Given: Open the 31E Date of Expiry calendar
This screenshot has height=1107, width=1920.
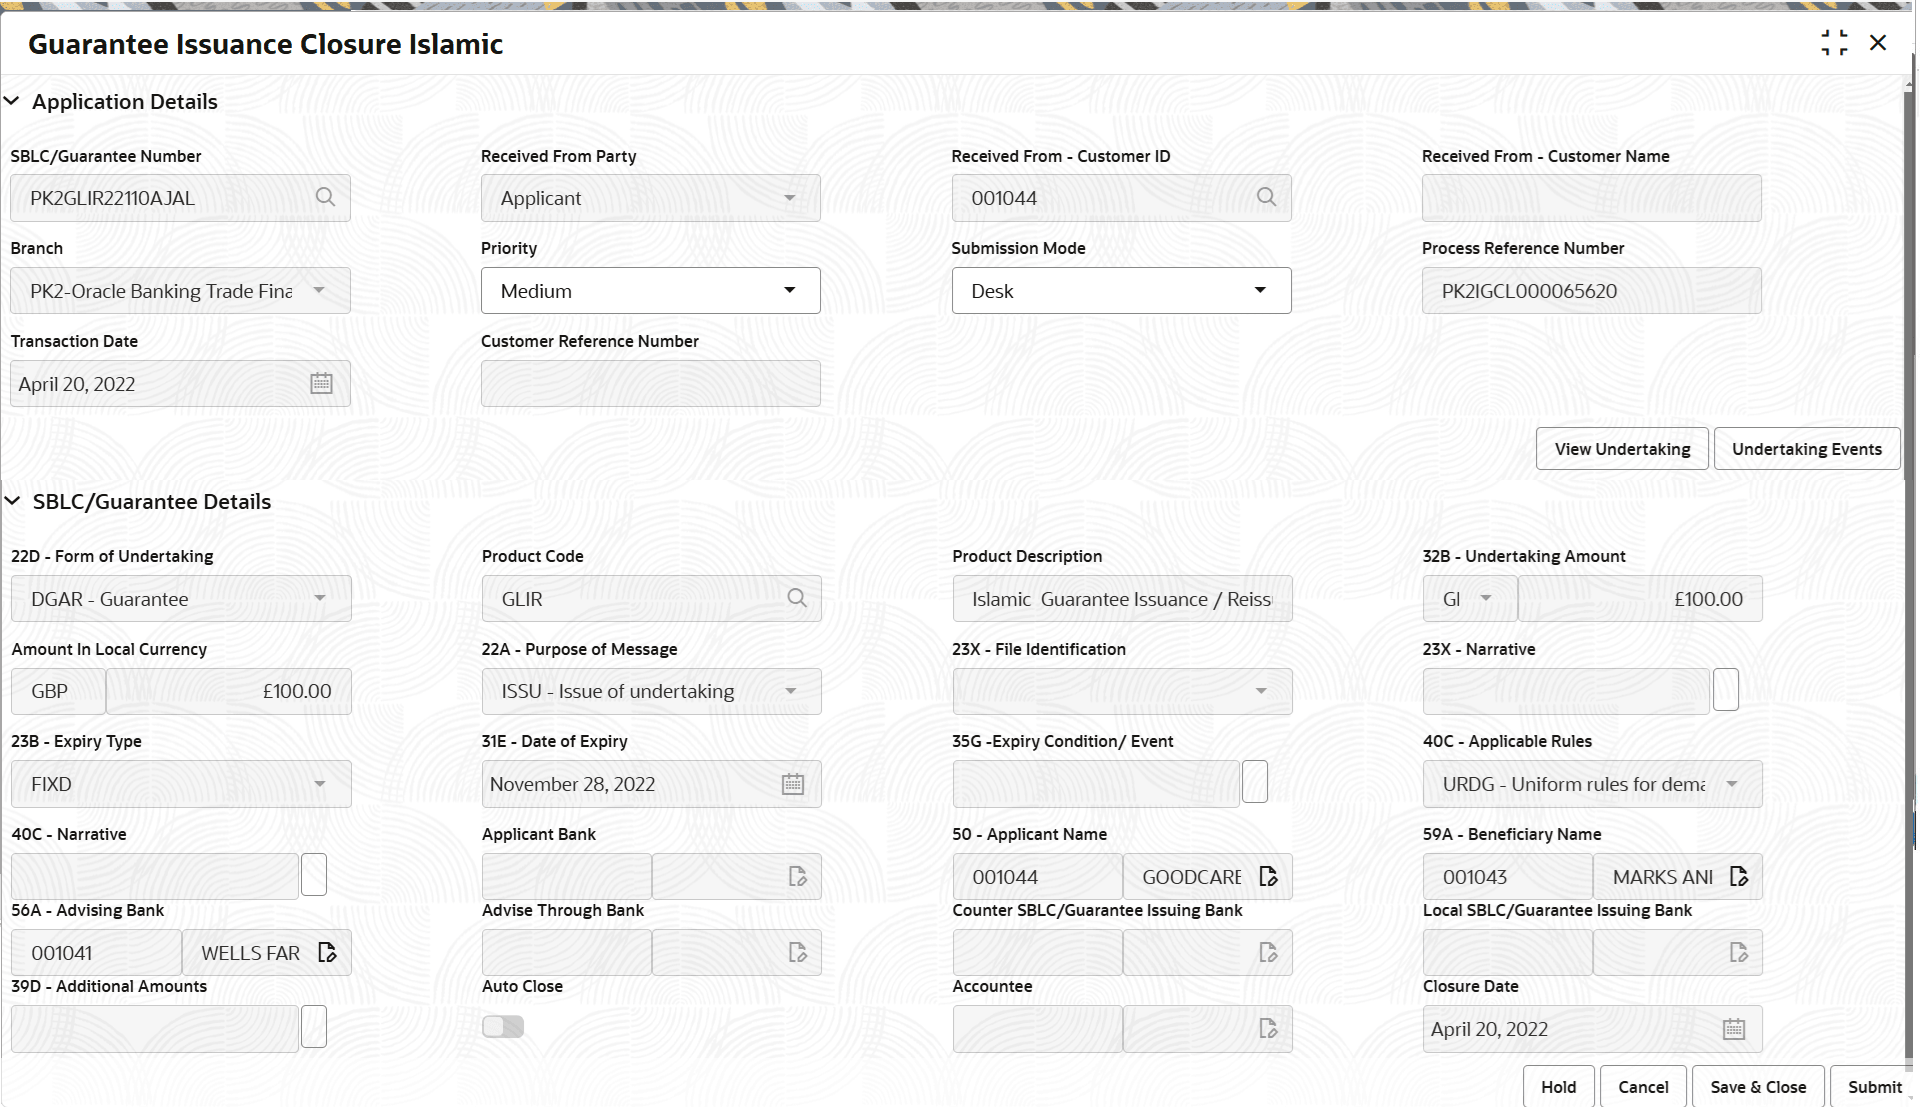Looking at the screenshot, I should pyautogui.click(x=792, y=784).
